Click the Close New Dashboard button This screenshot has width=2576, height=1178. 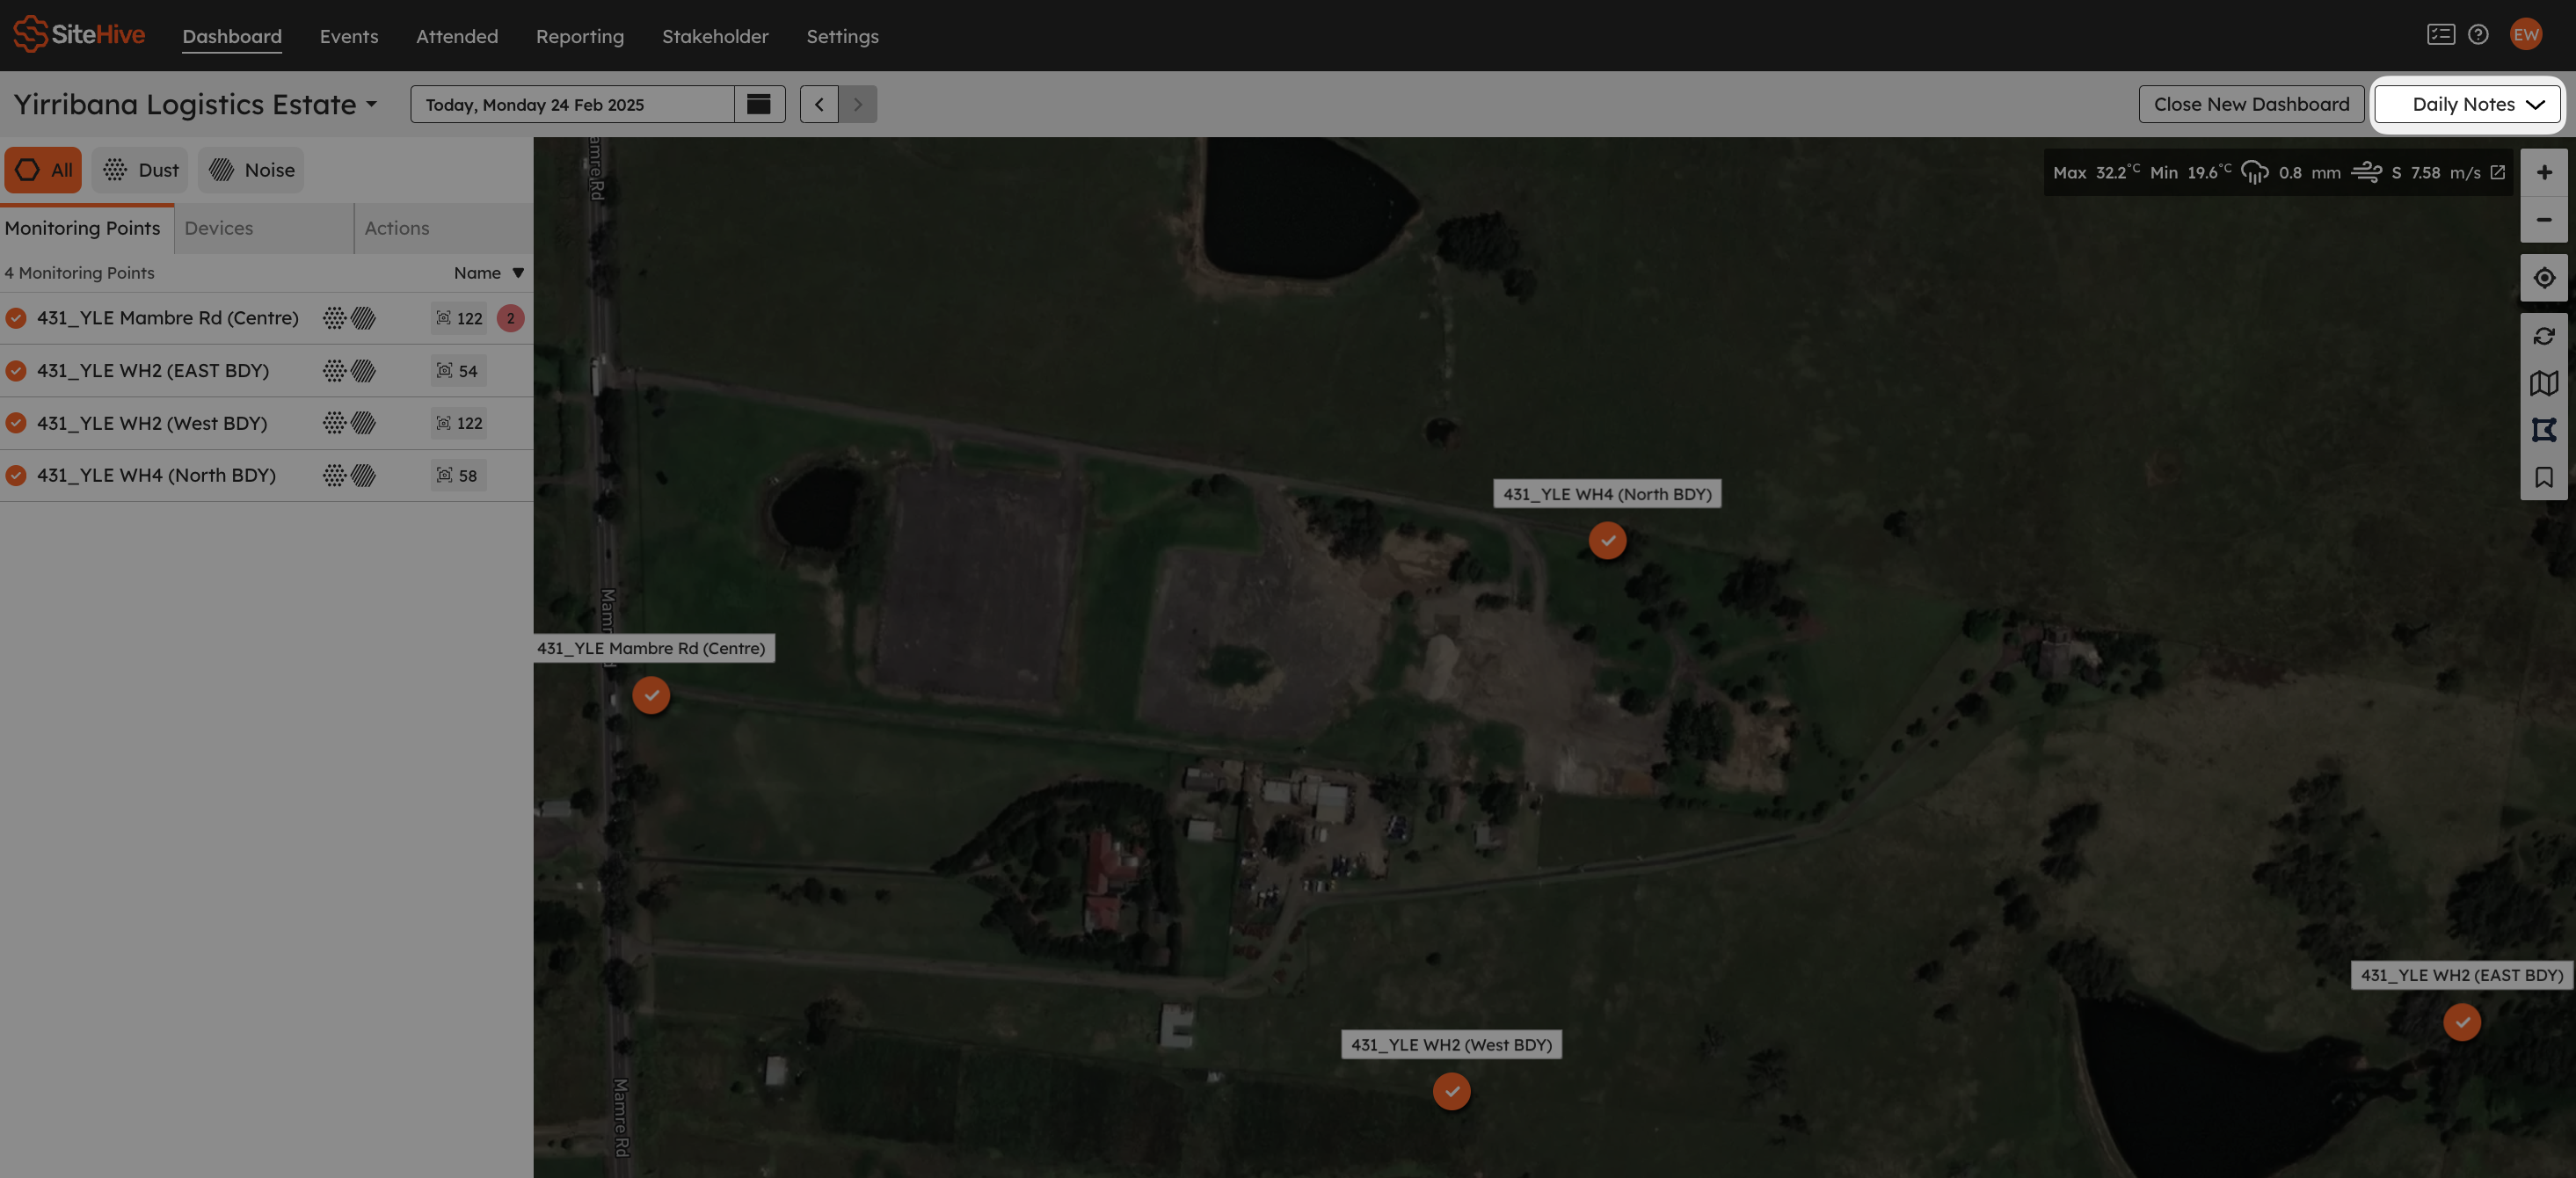(2251, 104)
